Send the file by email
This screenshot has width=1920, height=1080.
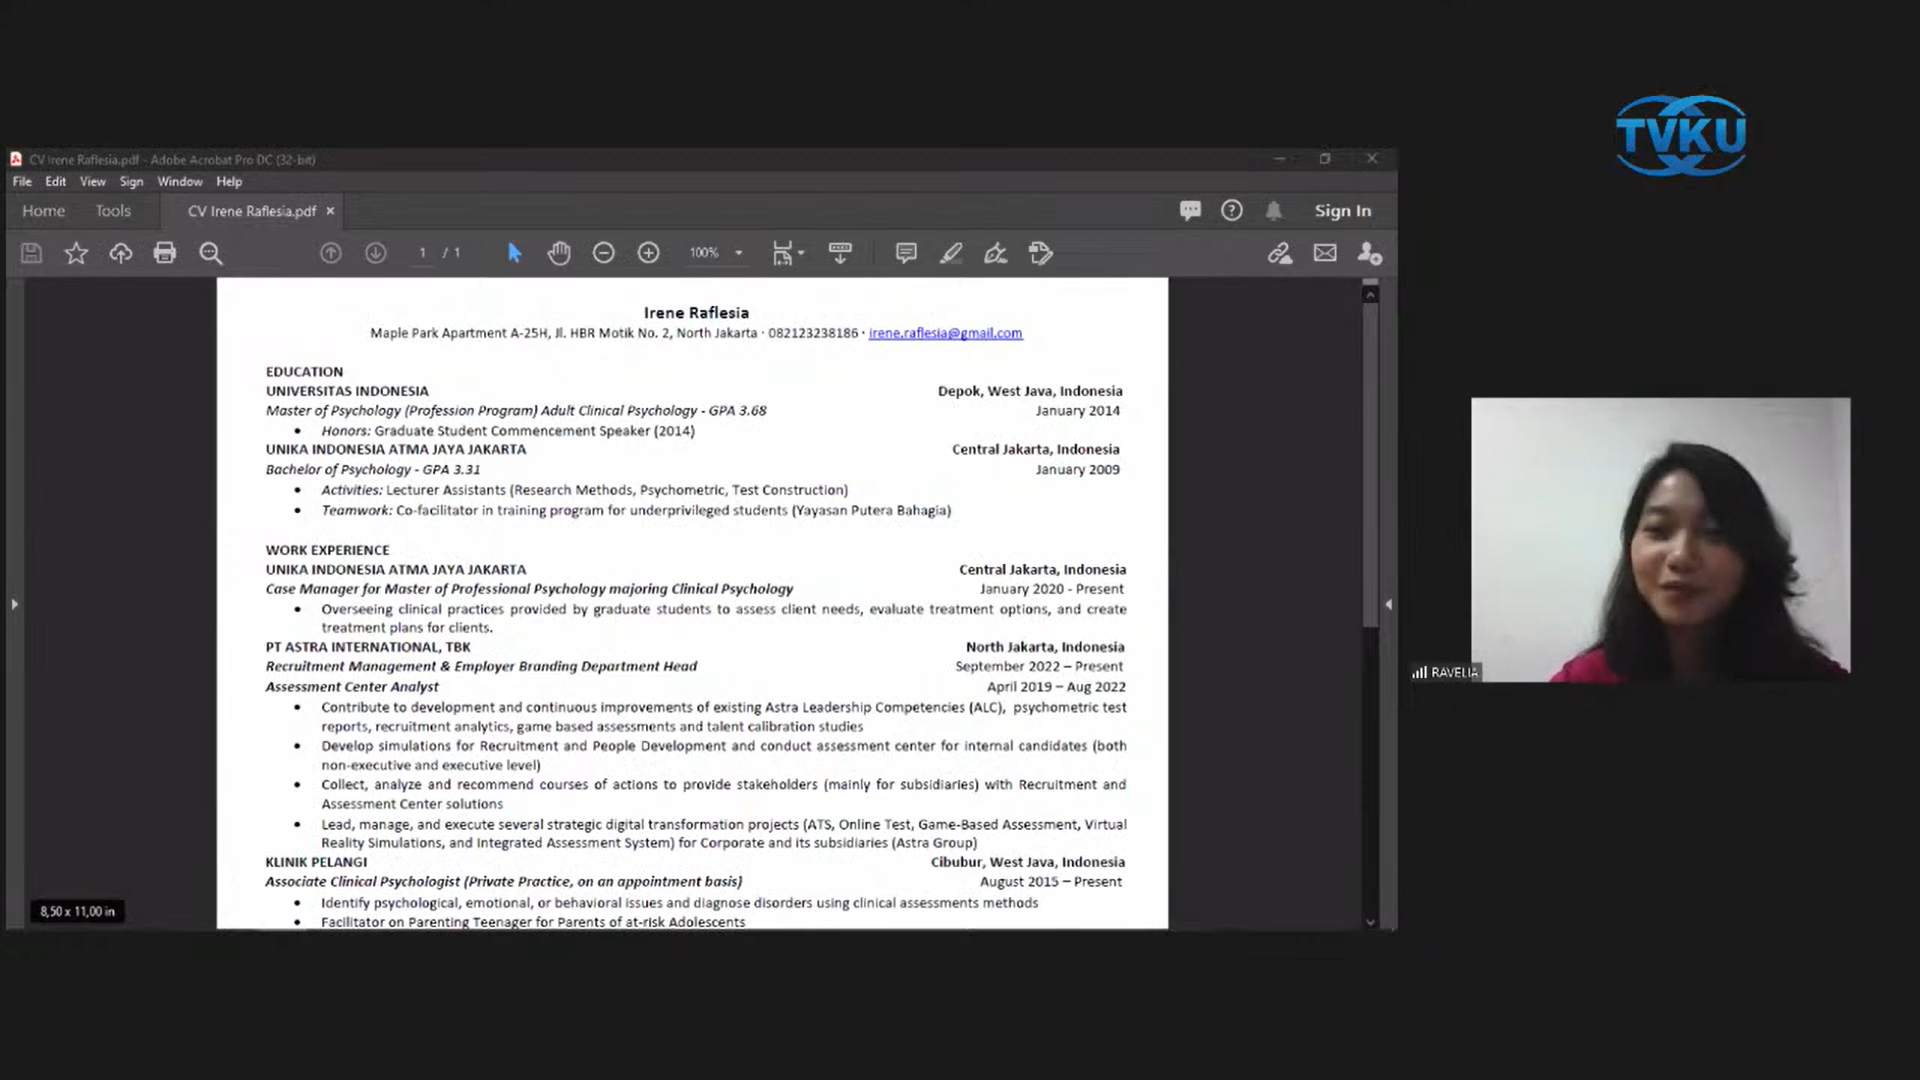[1325, 253]
